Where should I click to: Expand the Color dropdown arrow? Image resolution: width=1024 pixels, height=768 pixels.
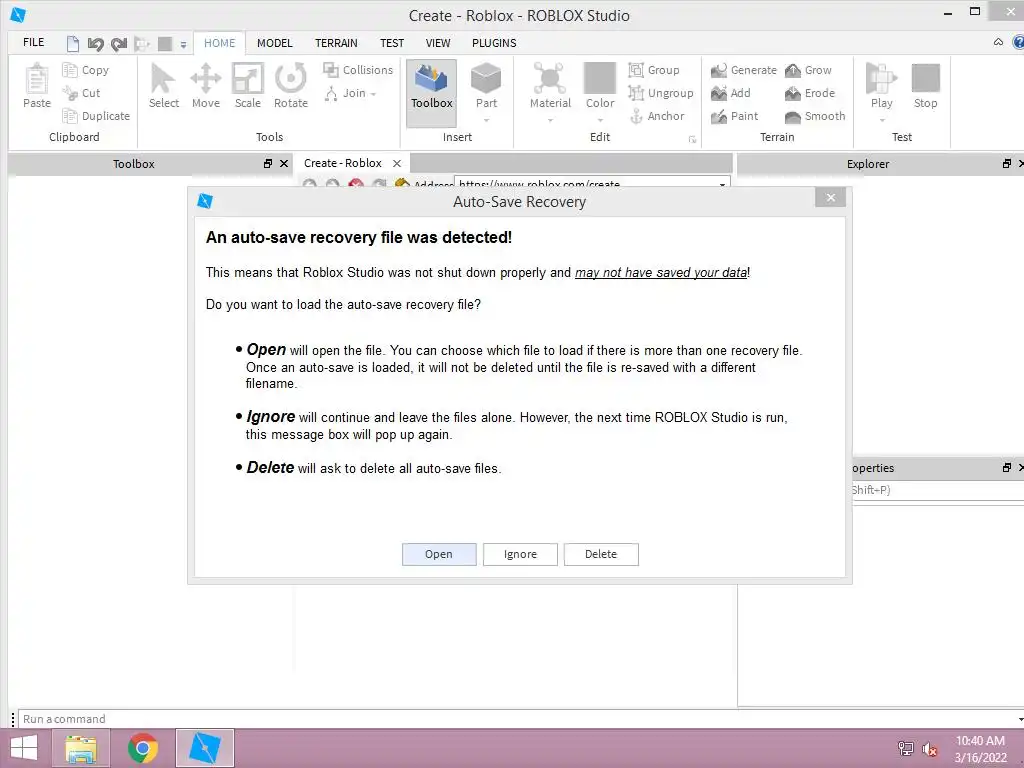coord(600,120)
